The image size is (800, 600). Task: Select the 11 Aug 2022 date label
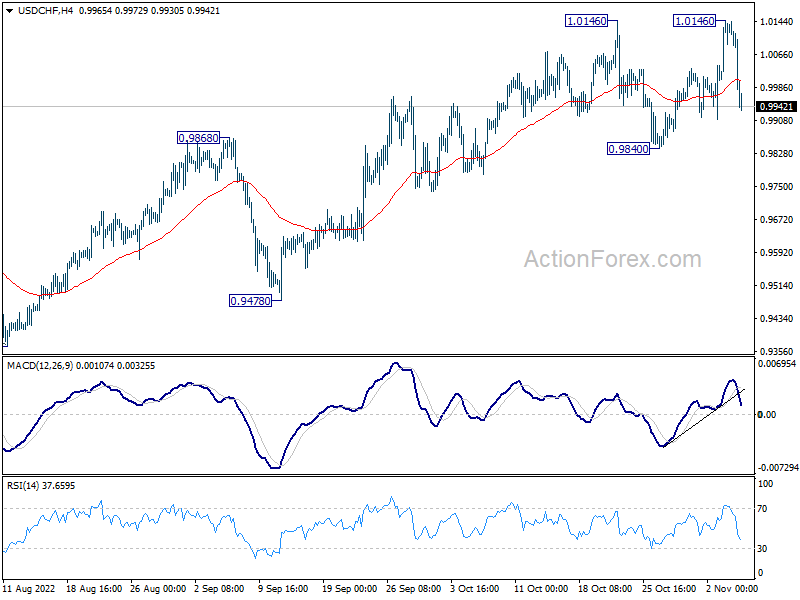29,589
